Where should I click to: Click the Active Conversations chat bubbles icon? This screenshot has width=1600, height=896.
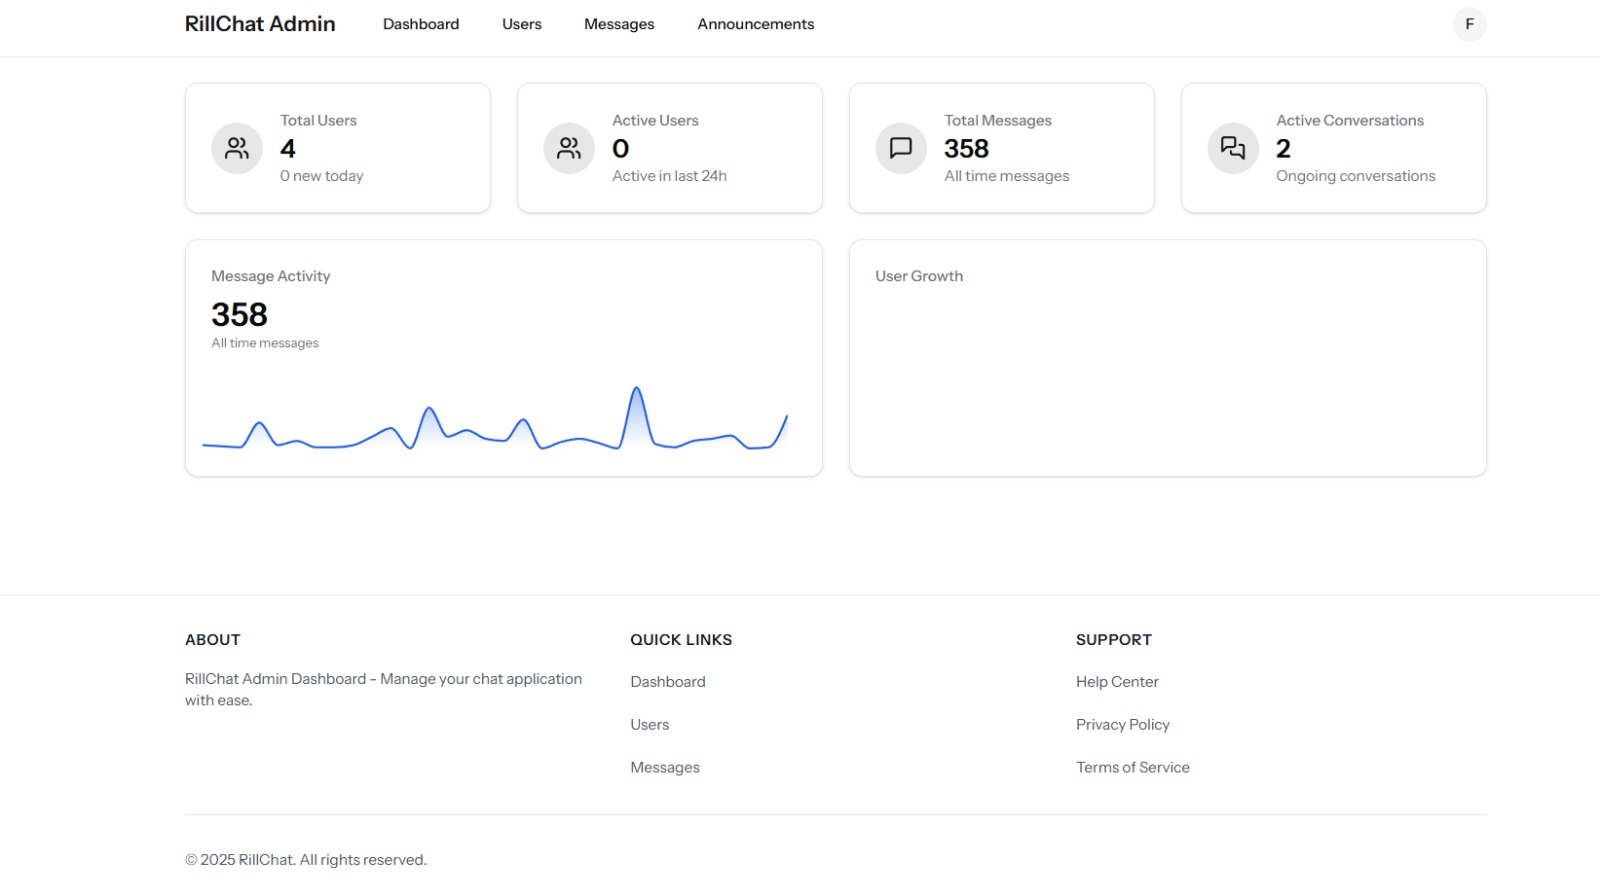(1233, 148)
